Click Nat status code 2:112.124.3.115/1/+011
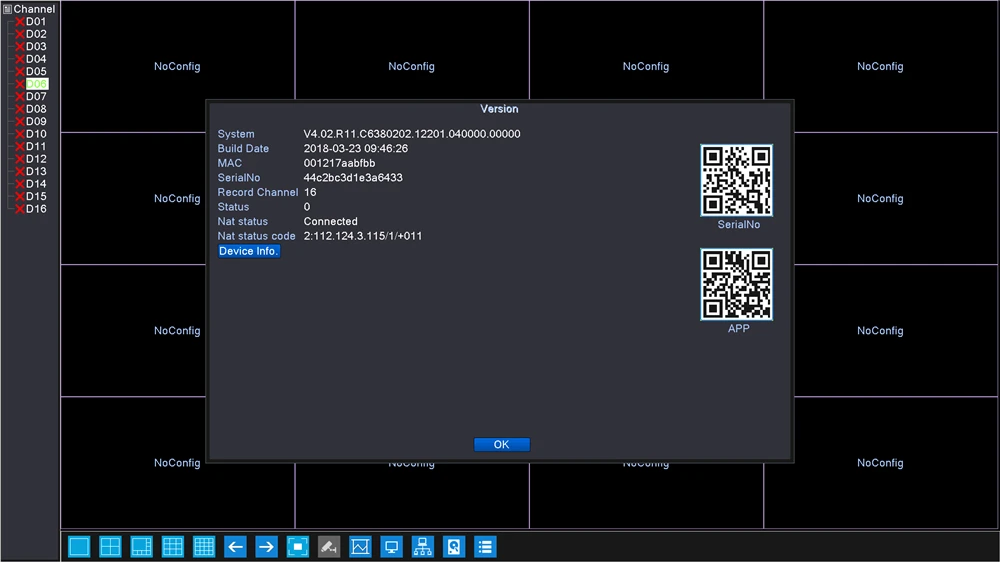The width and height of the screenshot is (1000, 562). click(362, 236)
